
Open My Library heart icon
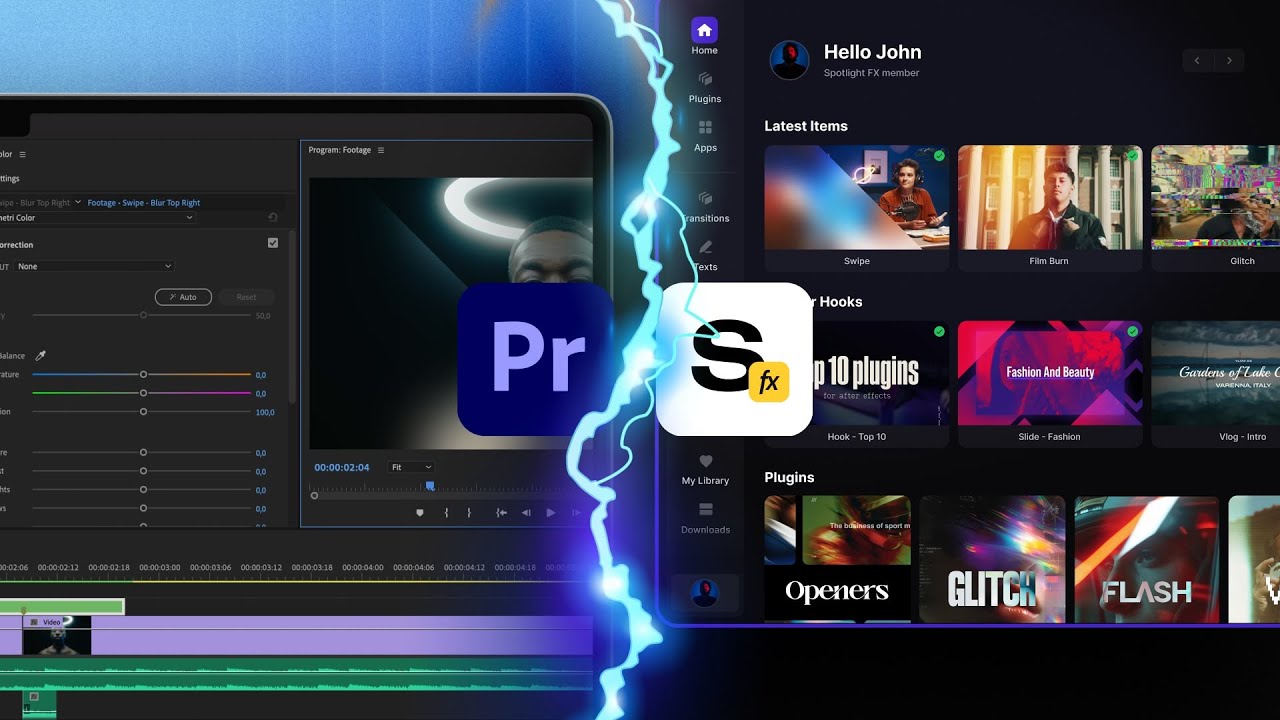[705, 461]
